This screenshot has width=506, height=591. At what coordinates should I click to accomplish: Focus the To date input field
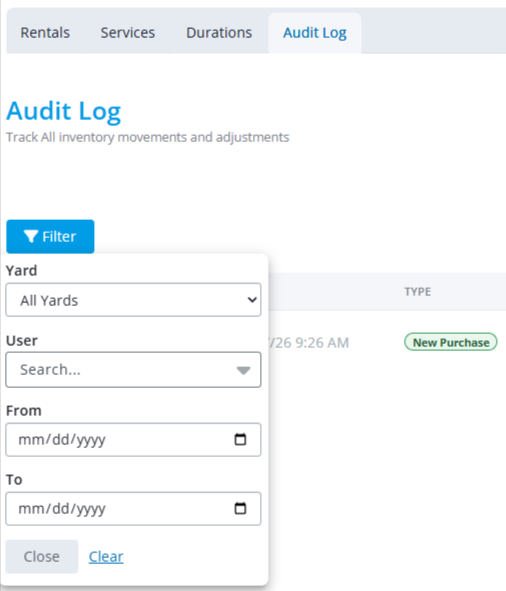point(133,508)
